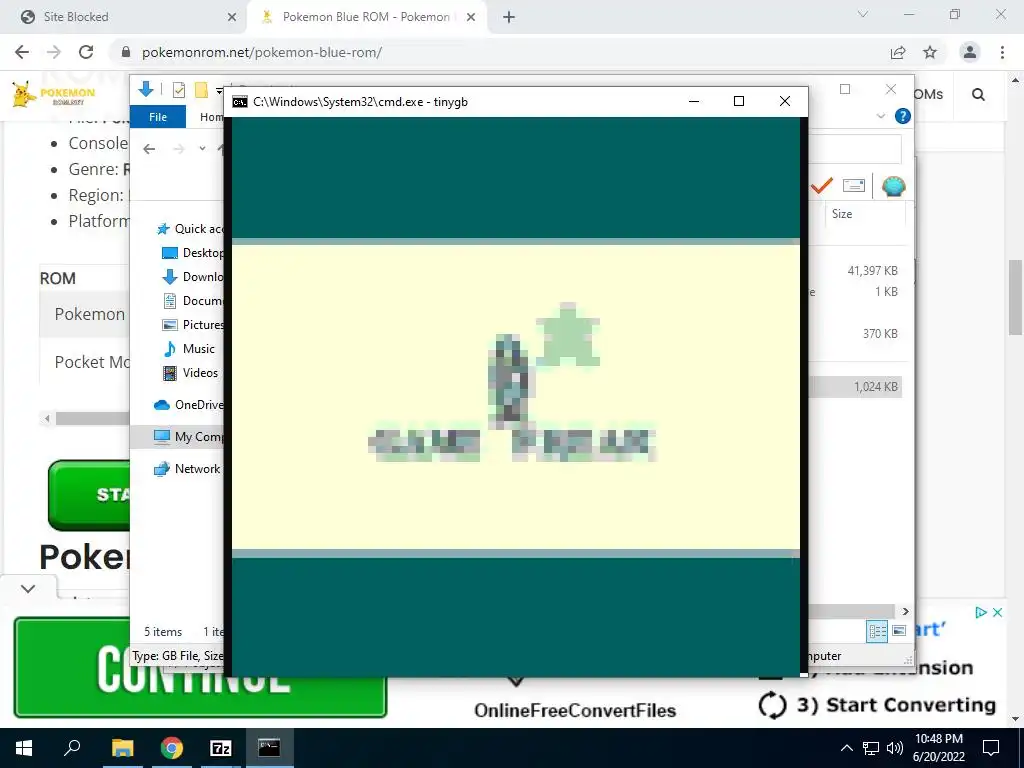Click the orange checkmark toolbar icon in Explorer
This screenshot has height=768, width=1024.
(x=822, y=186)
